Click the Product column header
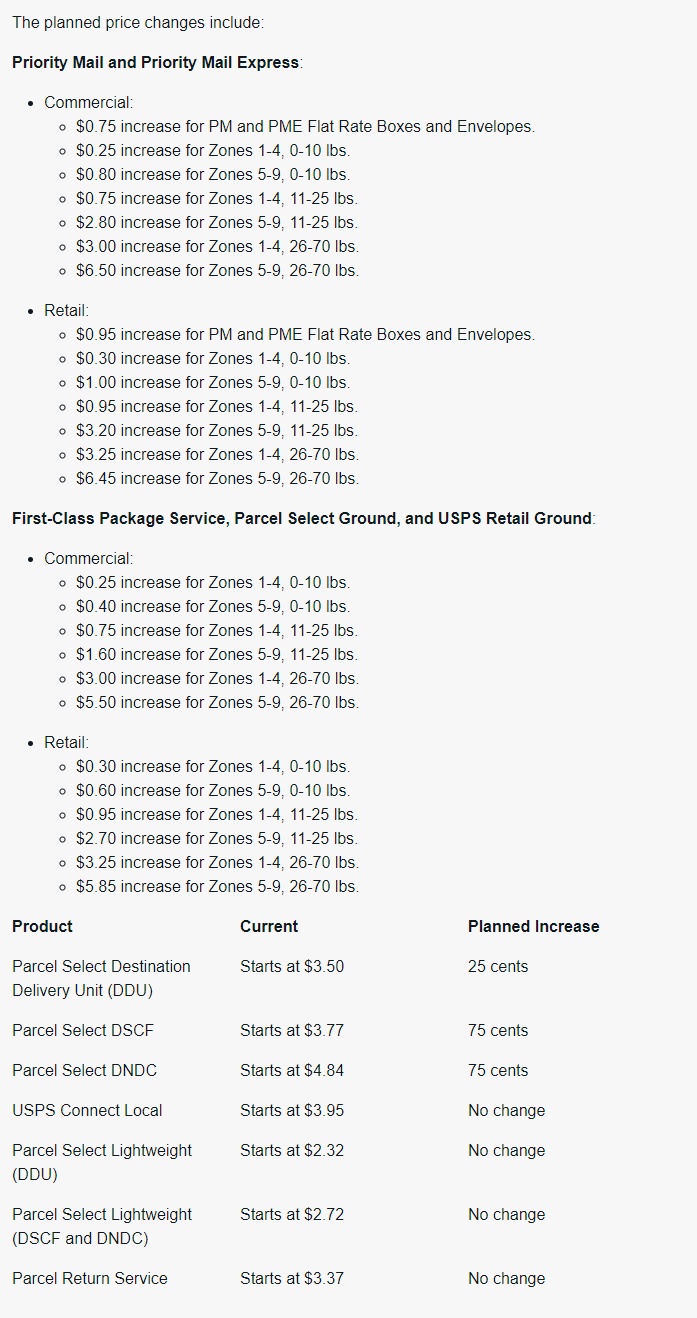The image size is (697, 1318). point(42,926)
